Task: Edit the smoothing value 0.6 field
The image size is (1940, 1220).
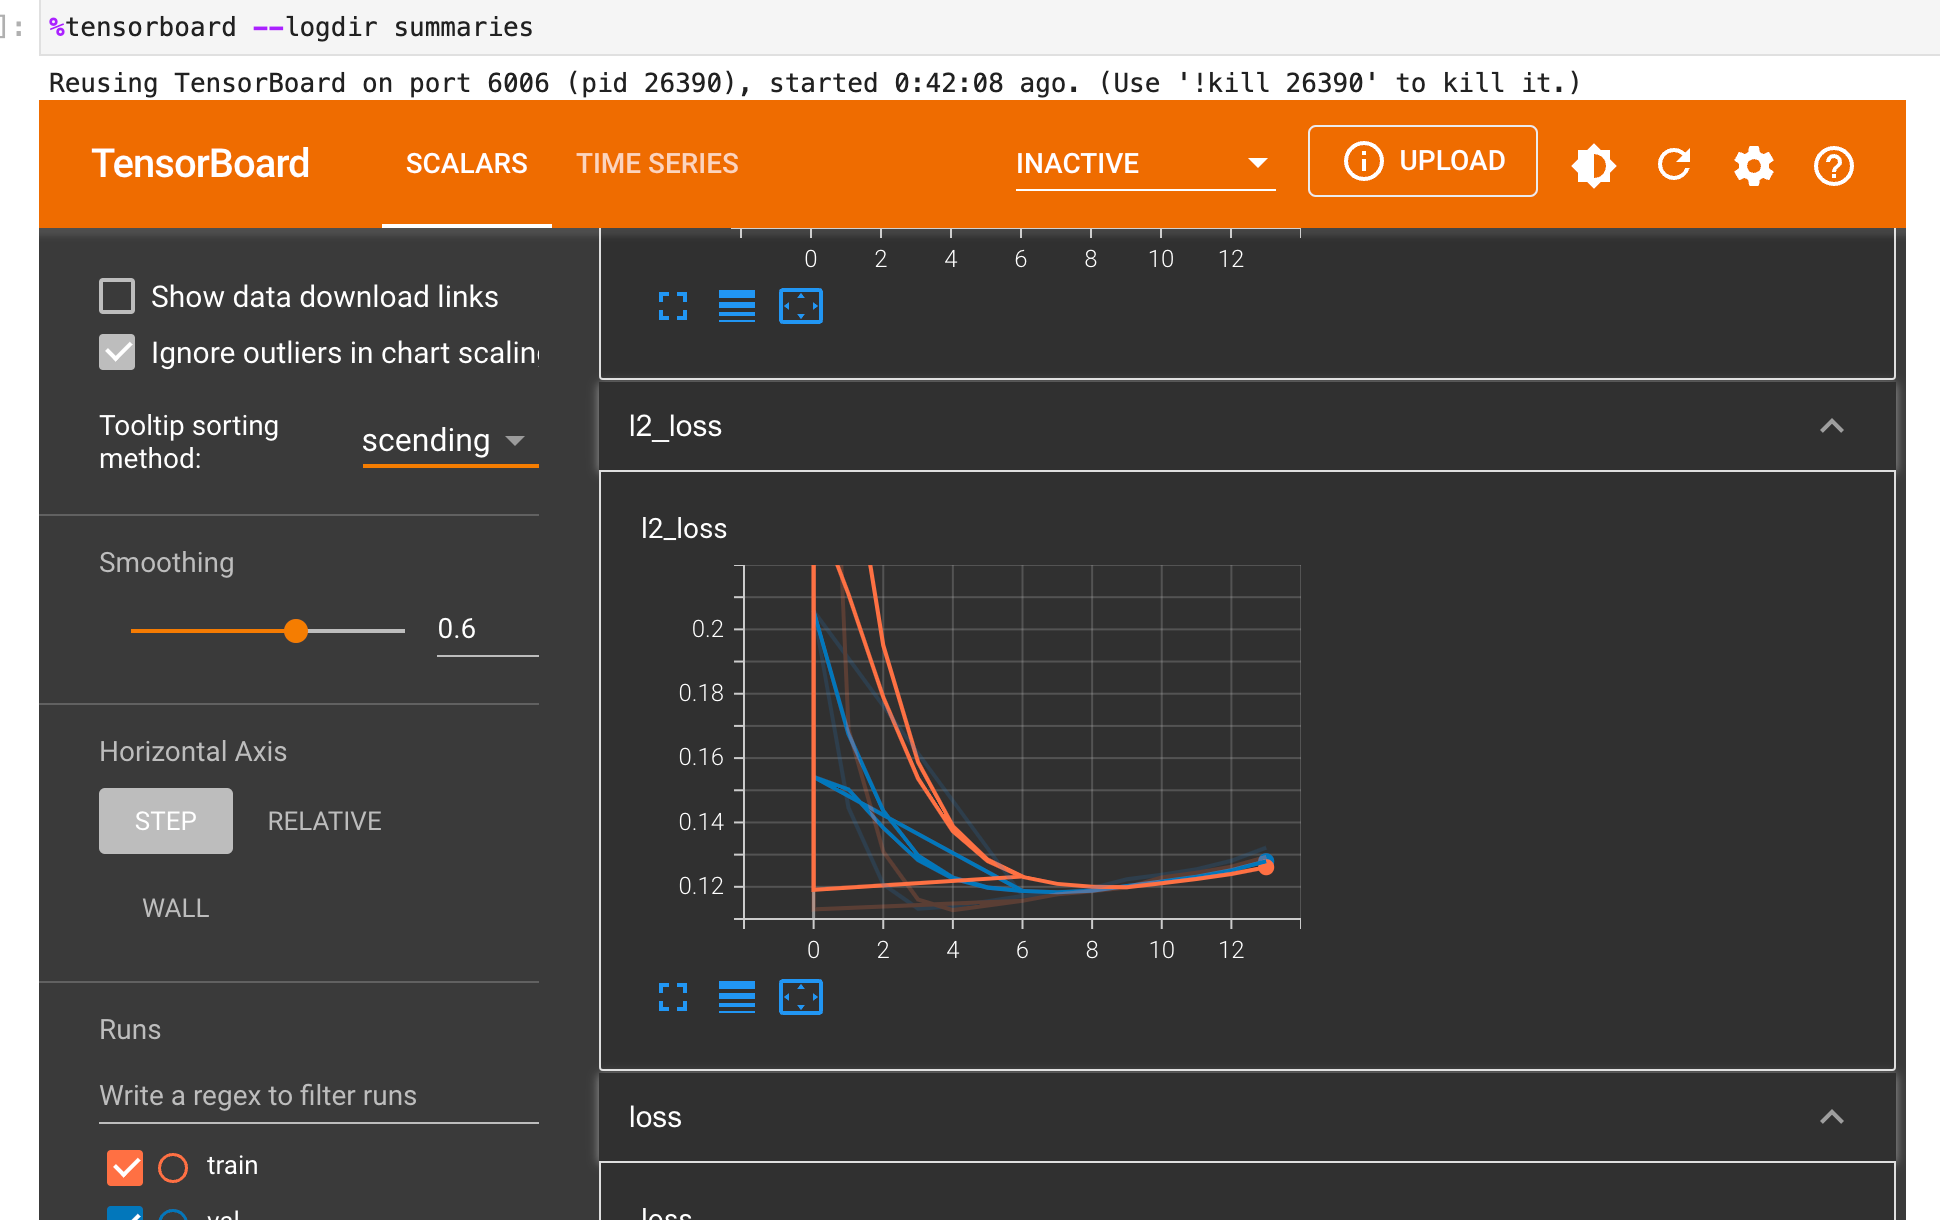Action: [x=488, y=629]
